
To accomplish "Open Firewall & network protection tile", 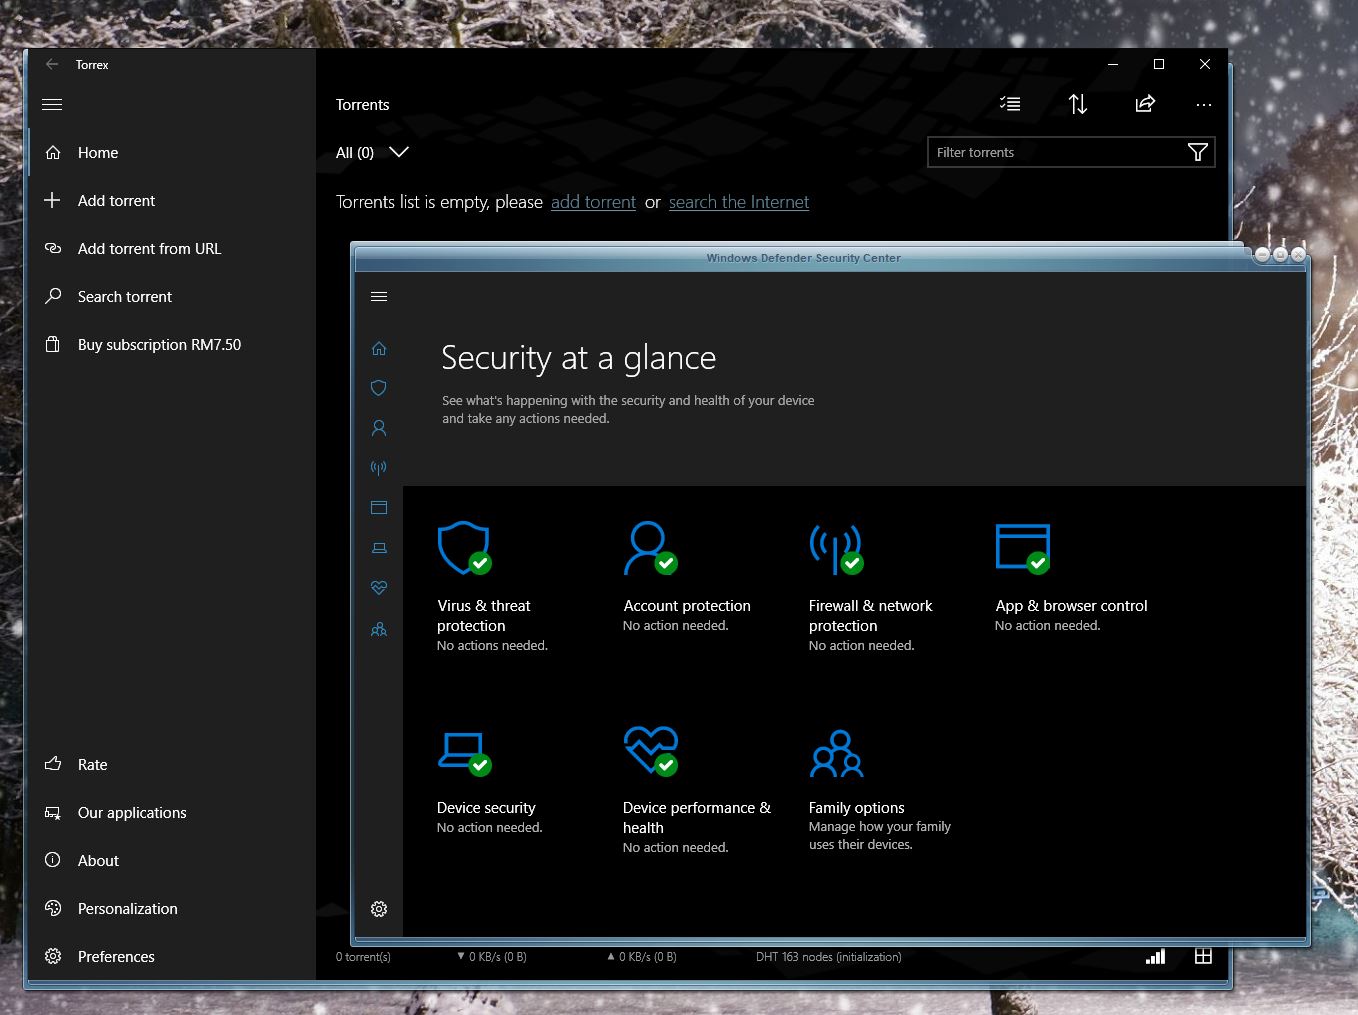I will coord(870,586).
